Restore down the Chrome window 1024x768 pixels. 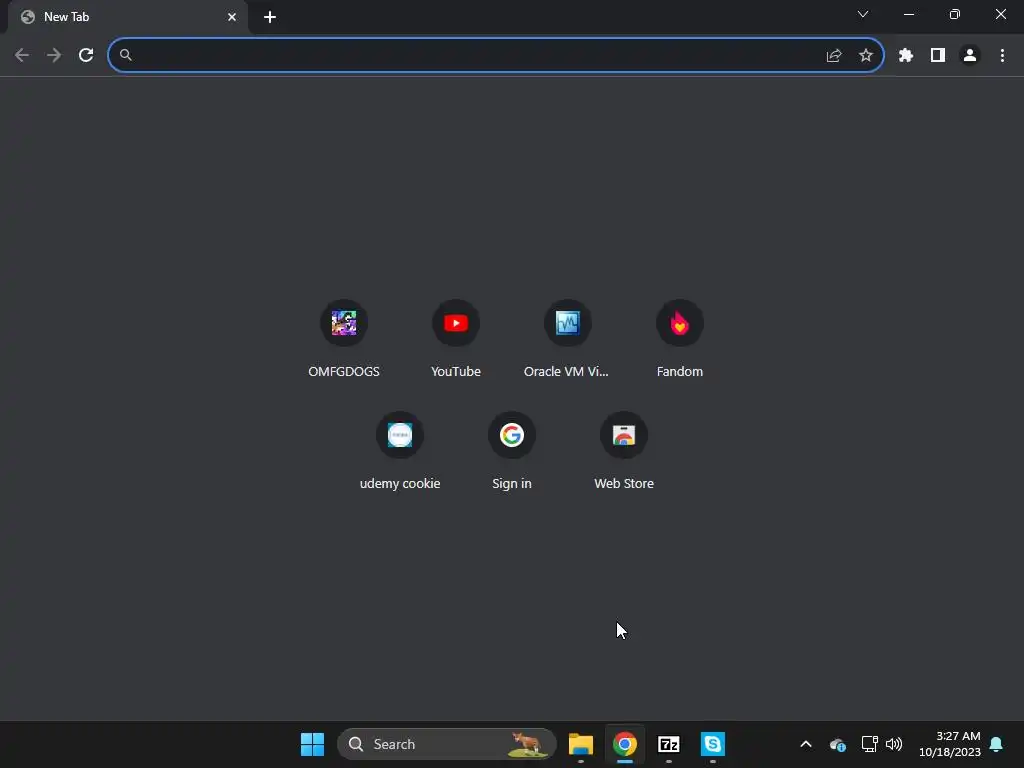click(x=955, y=14)
